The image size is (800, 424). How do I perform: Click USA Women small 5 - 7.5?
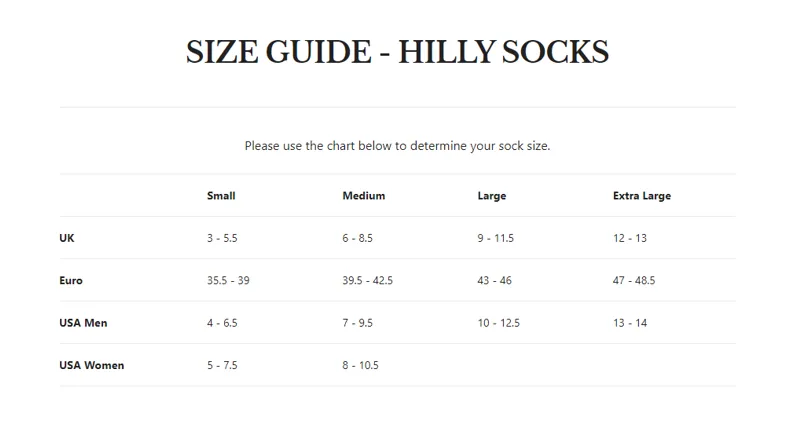[x=222, y=365]
